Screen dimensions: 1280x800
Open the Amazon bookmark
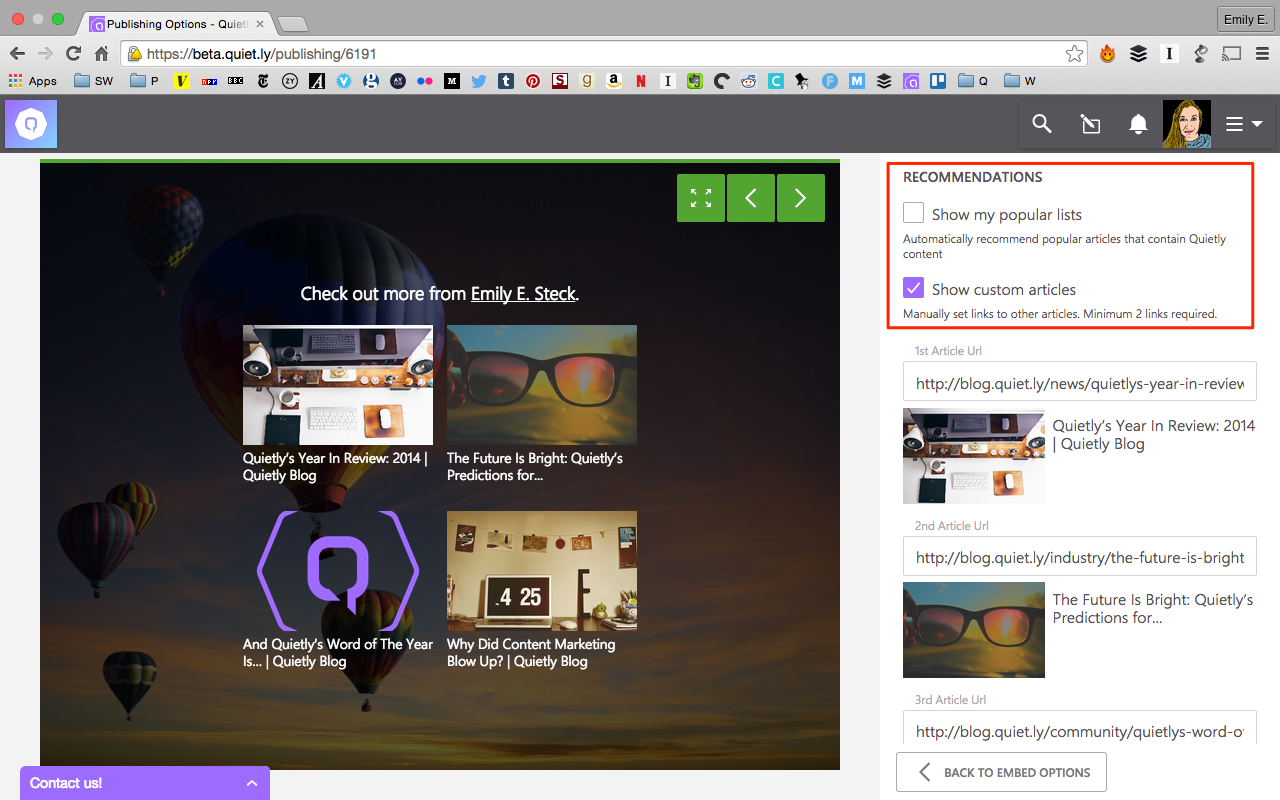pos(614,81)
